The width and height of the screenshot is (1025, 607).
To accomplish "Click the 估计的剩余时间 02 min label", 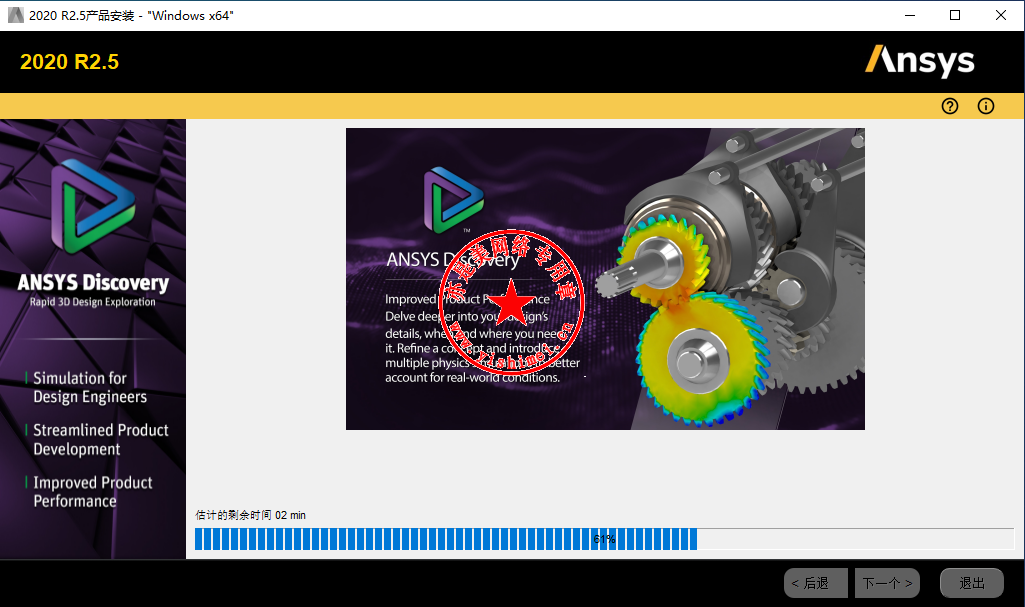I will click(x=250, y=515).
